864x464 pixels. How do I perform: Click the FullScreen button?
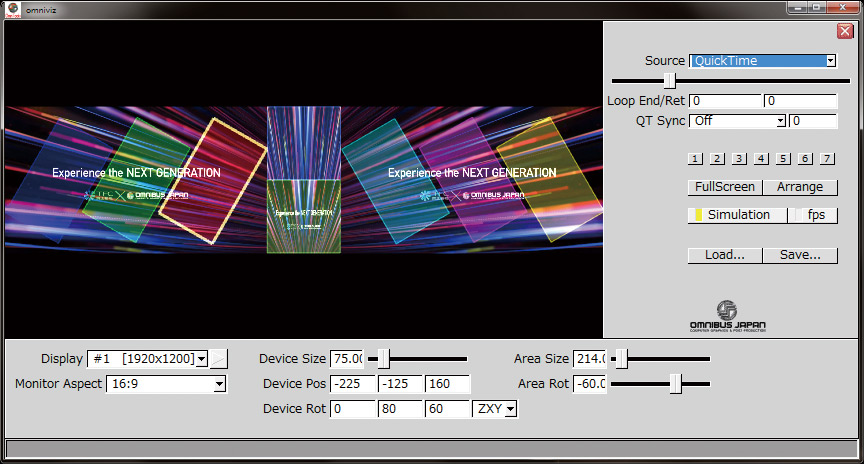pyautogui.click(x=725, y=187)
